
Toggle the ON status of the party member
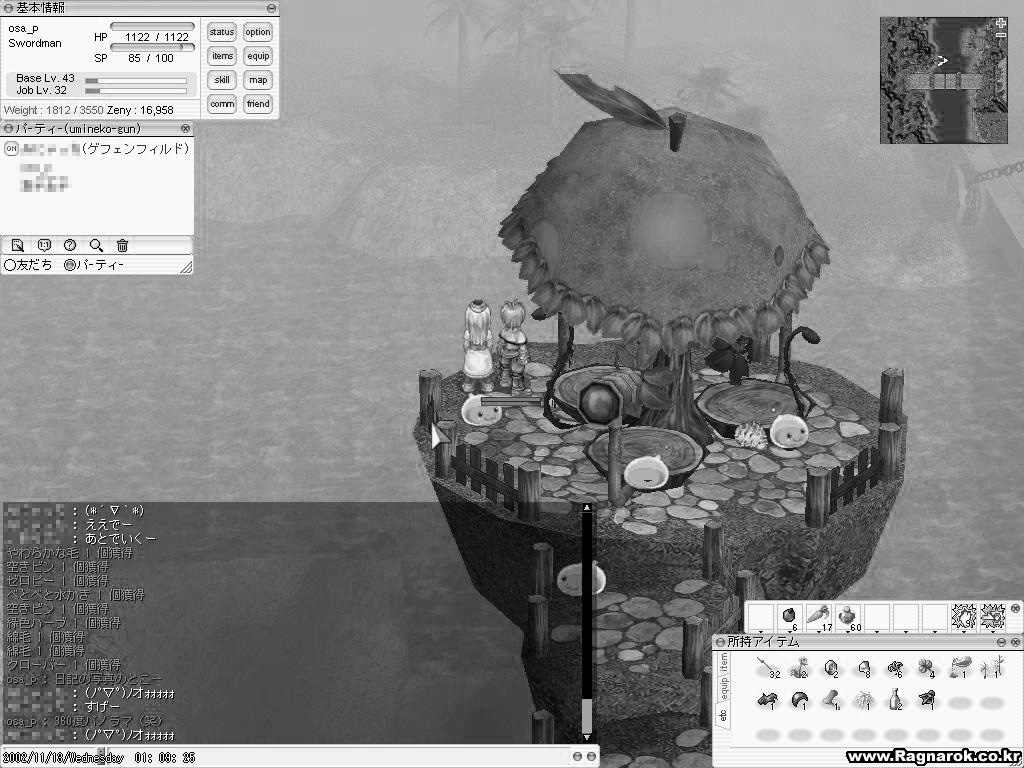(11, 149)
